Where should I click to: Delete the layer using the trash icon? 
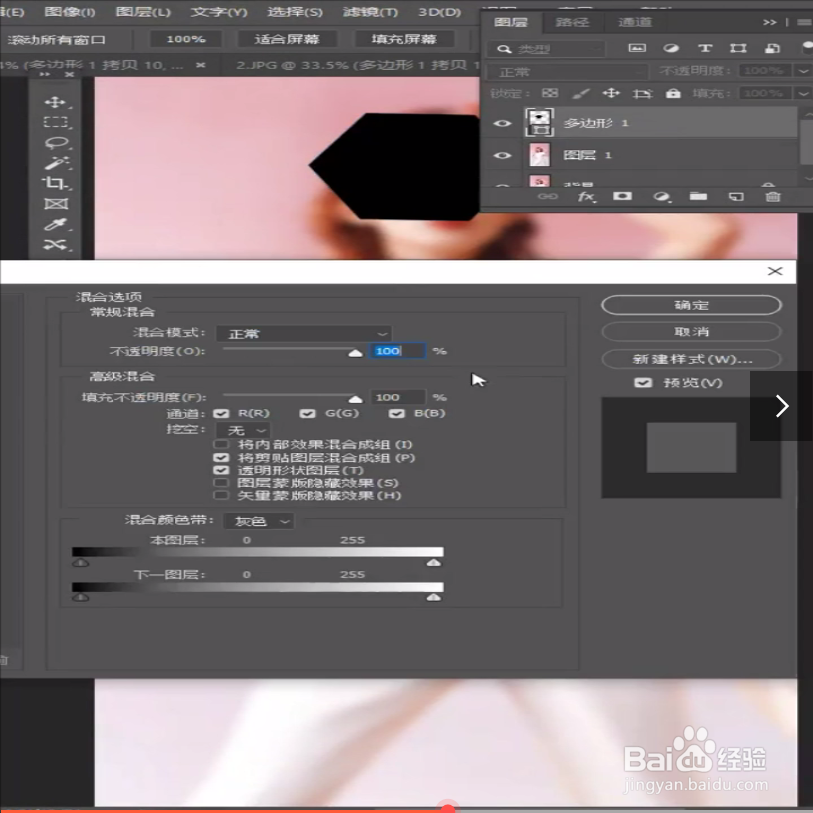click(771, 197)
